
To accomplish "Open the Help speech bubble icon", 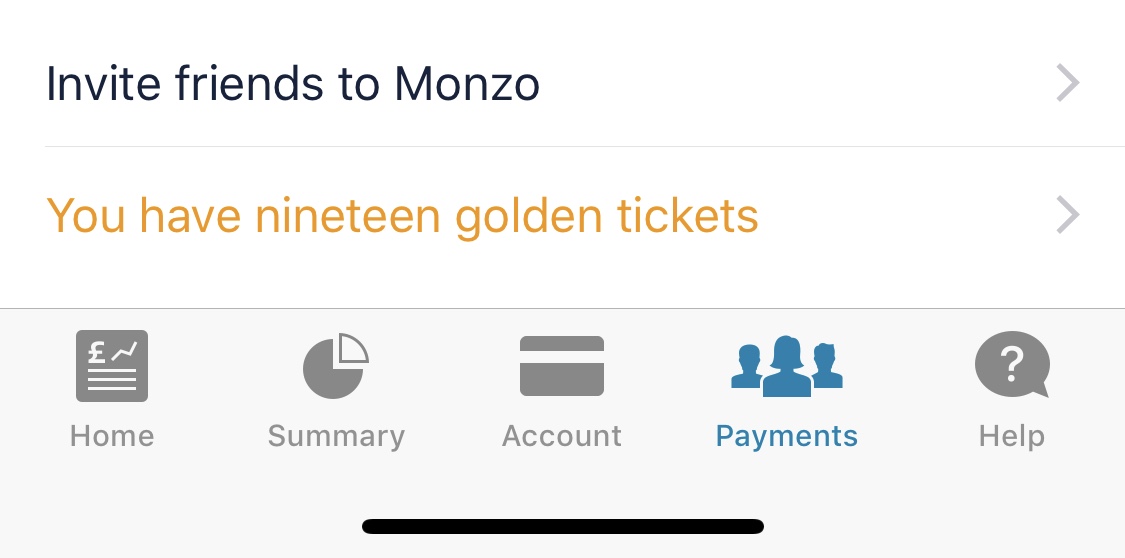I will [1011, 365].
